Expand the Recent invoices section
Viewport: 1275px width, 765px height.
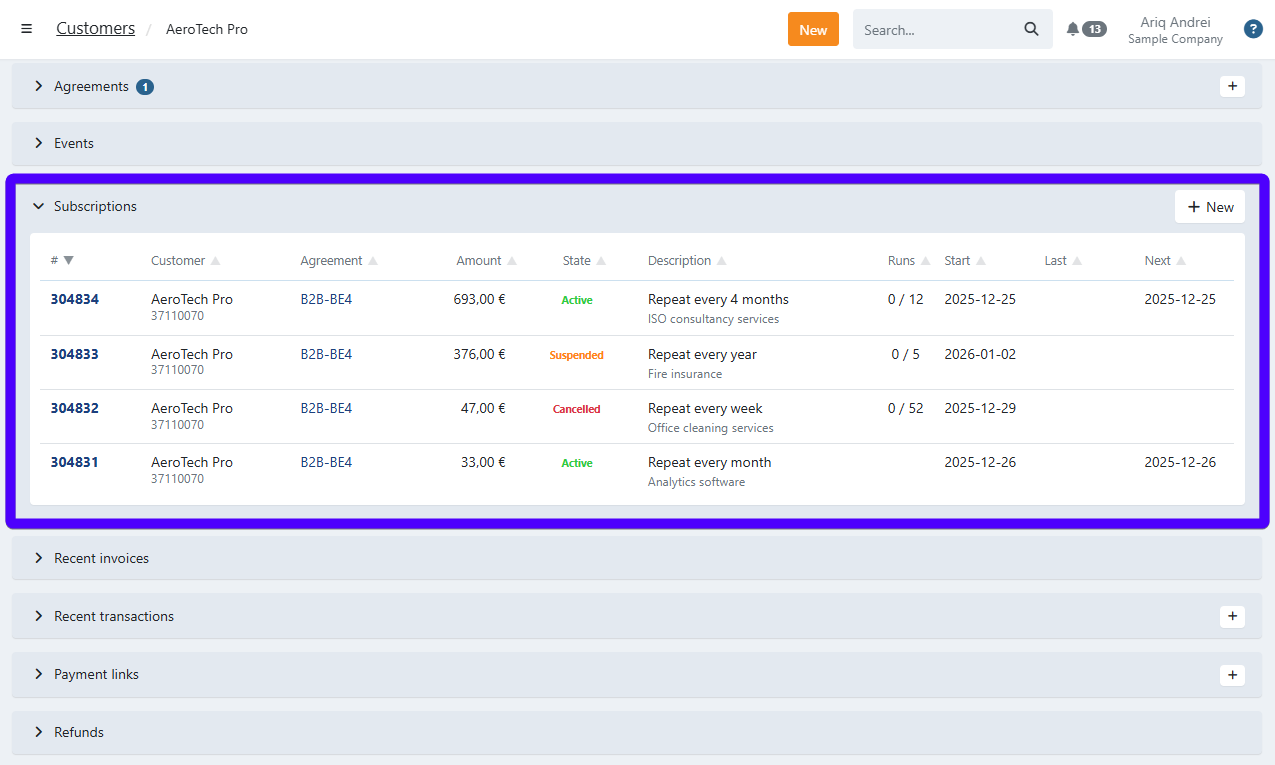coord(100,558)
